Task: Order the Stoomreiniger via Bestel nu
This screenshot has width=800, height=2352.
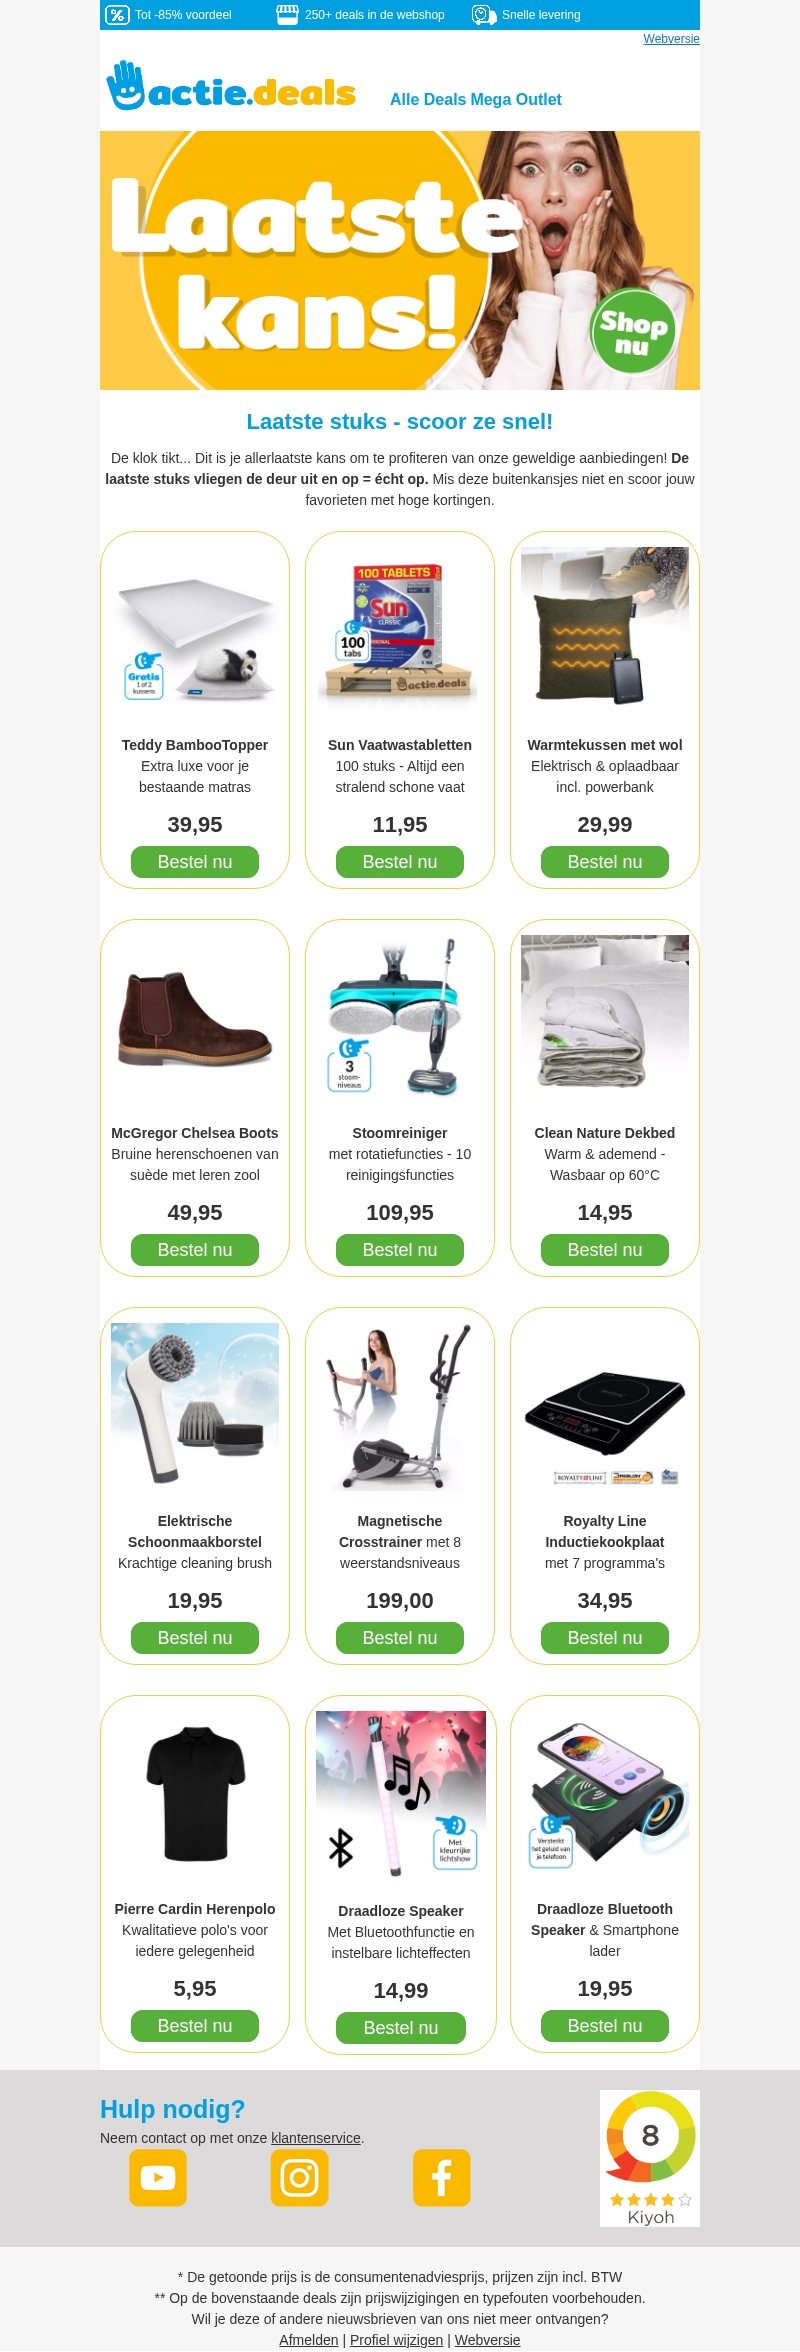Action: [x=400, y=1250]
